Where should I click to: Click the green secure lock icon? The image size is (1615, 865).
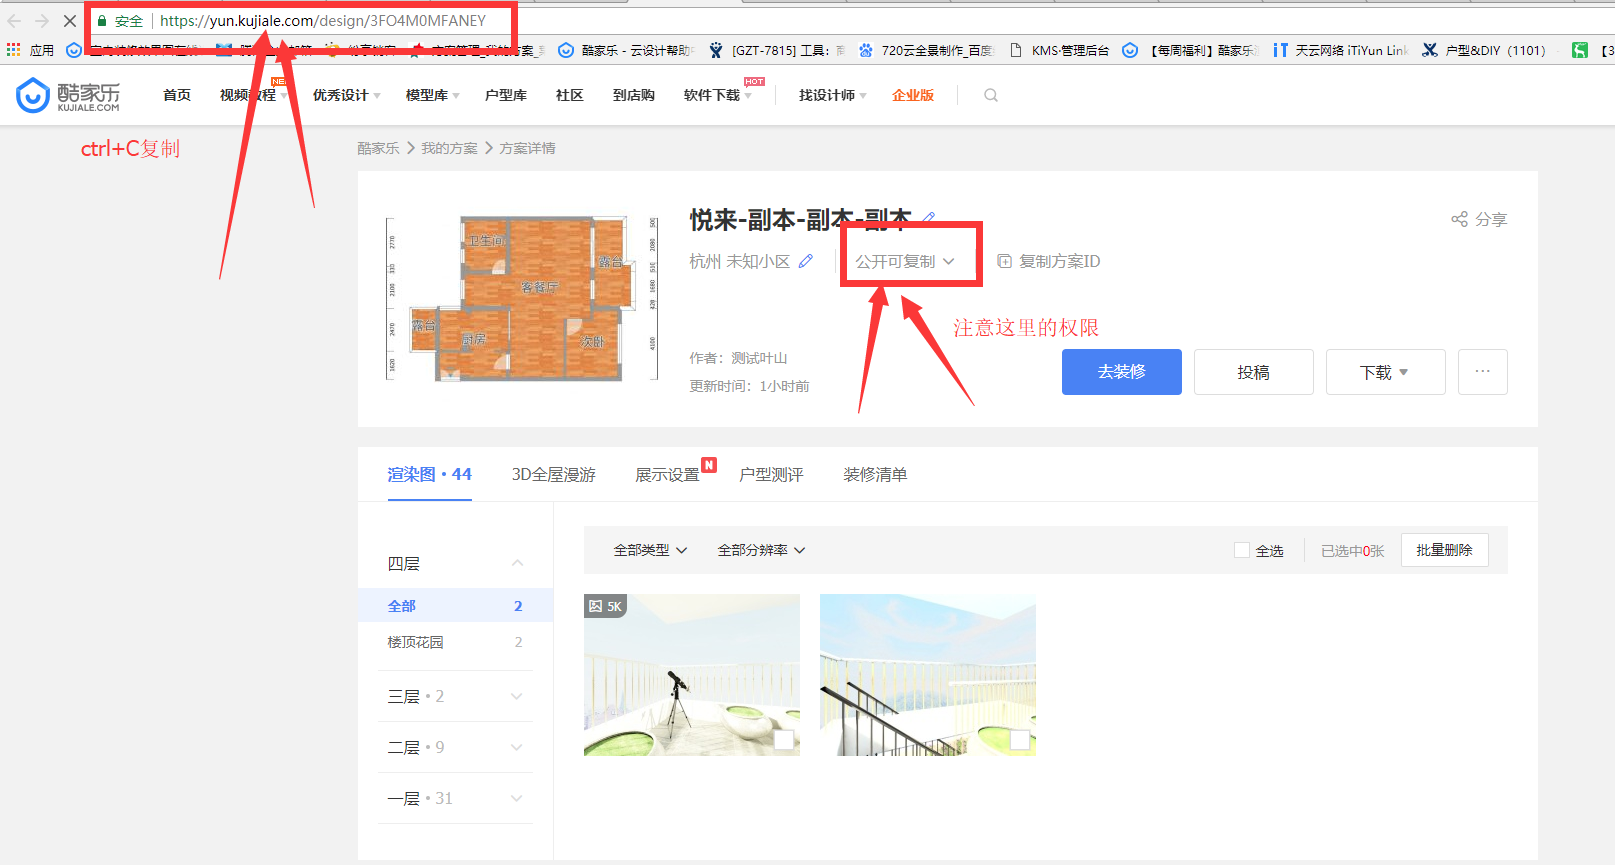coord(102,20)
